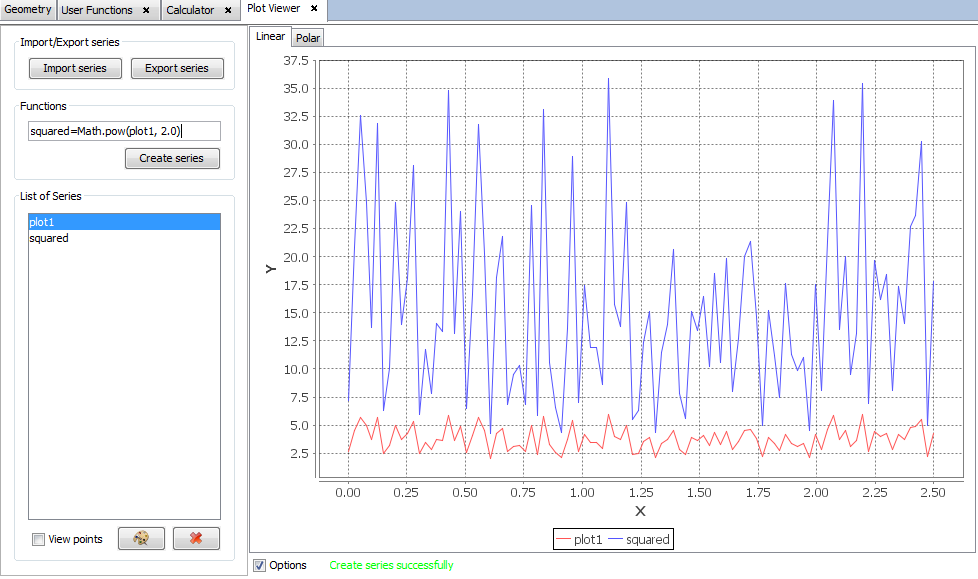The height and width of the screenshot is (579, 978).
Task: Close the Calculator tab
Action: pos(229,10)
